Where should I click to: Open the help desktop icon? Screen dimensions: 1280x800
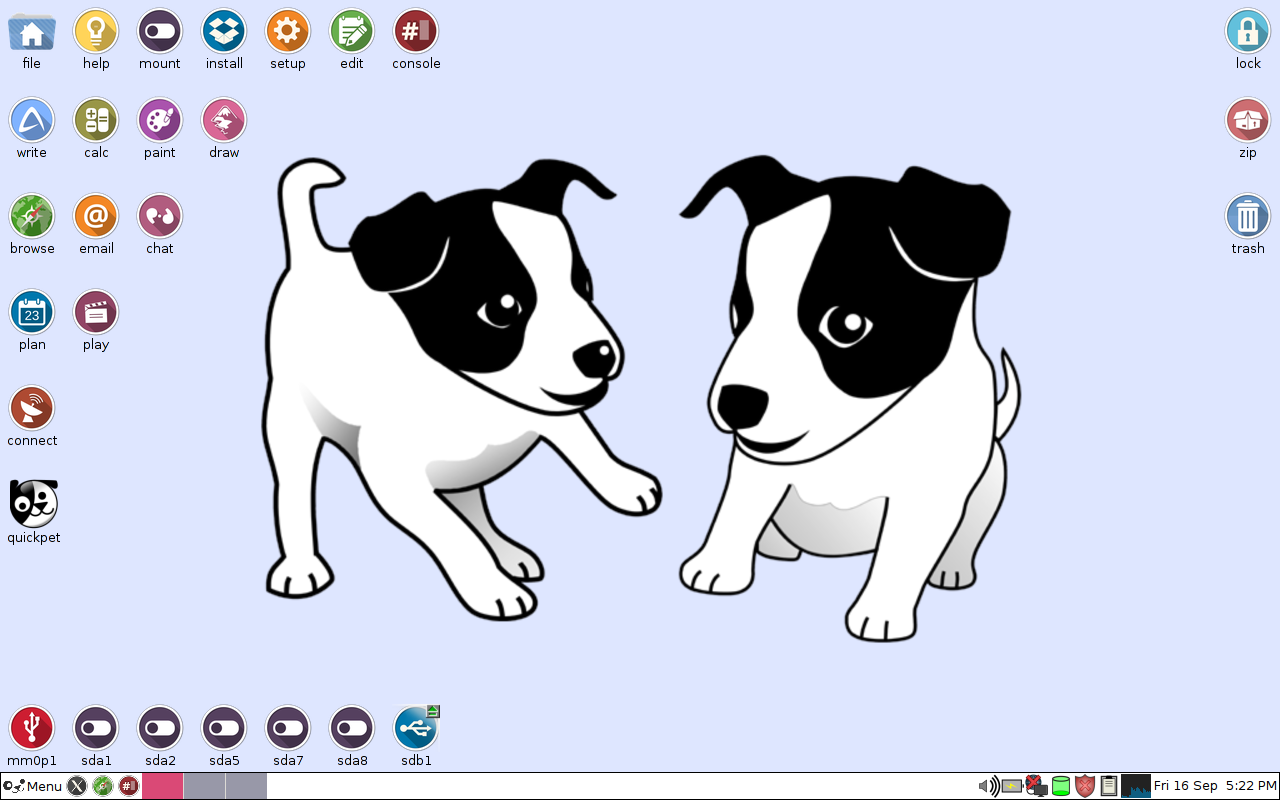click(x=96, y=32)
